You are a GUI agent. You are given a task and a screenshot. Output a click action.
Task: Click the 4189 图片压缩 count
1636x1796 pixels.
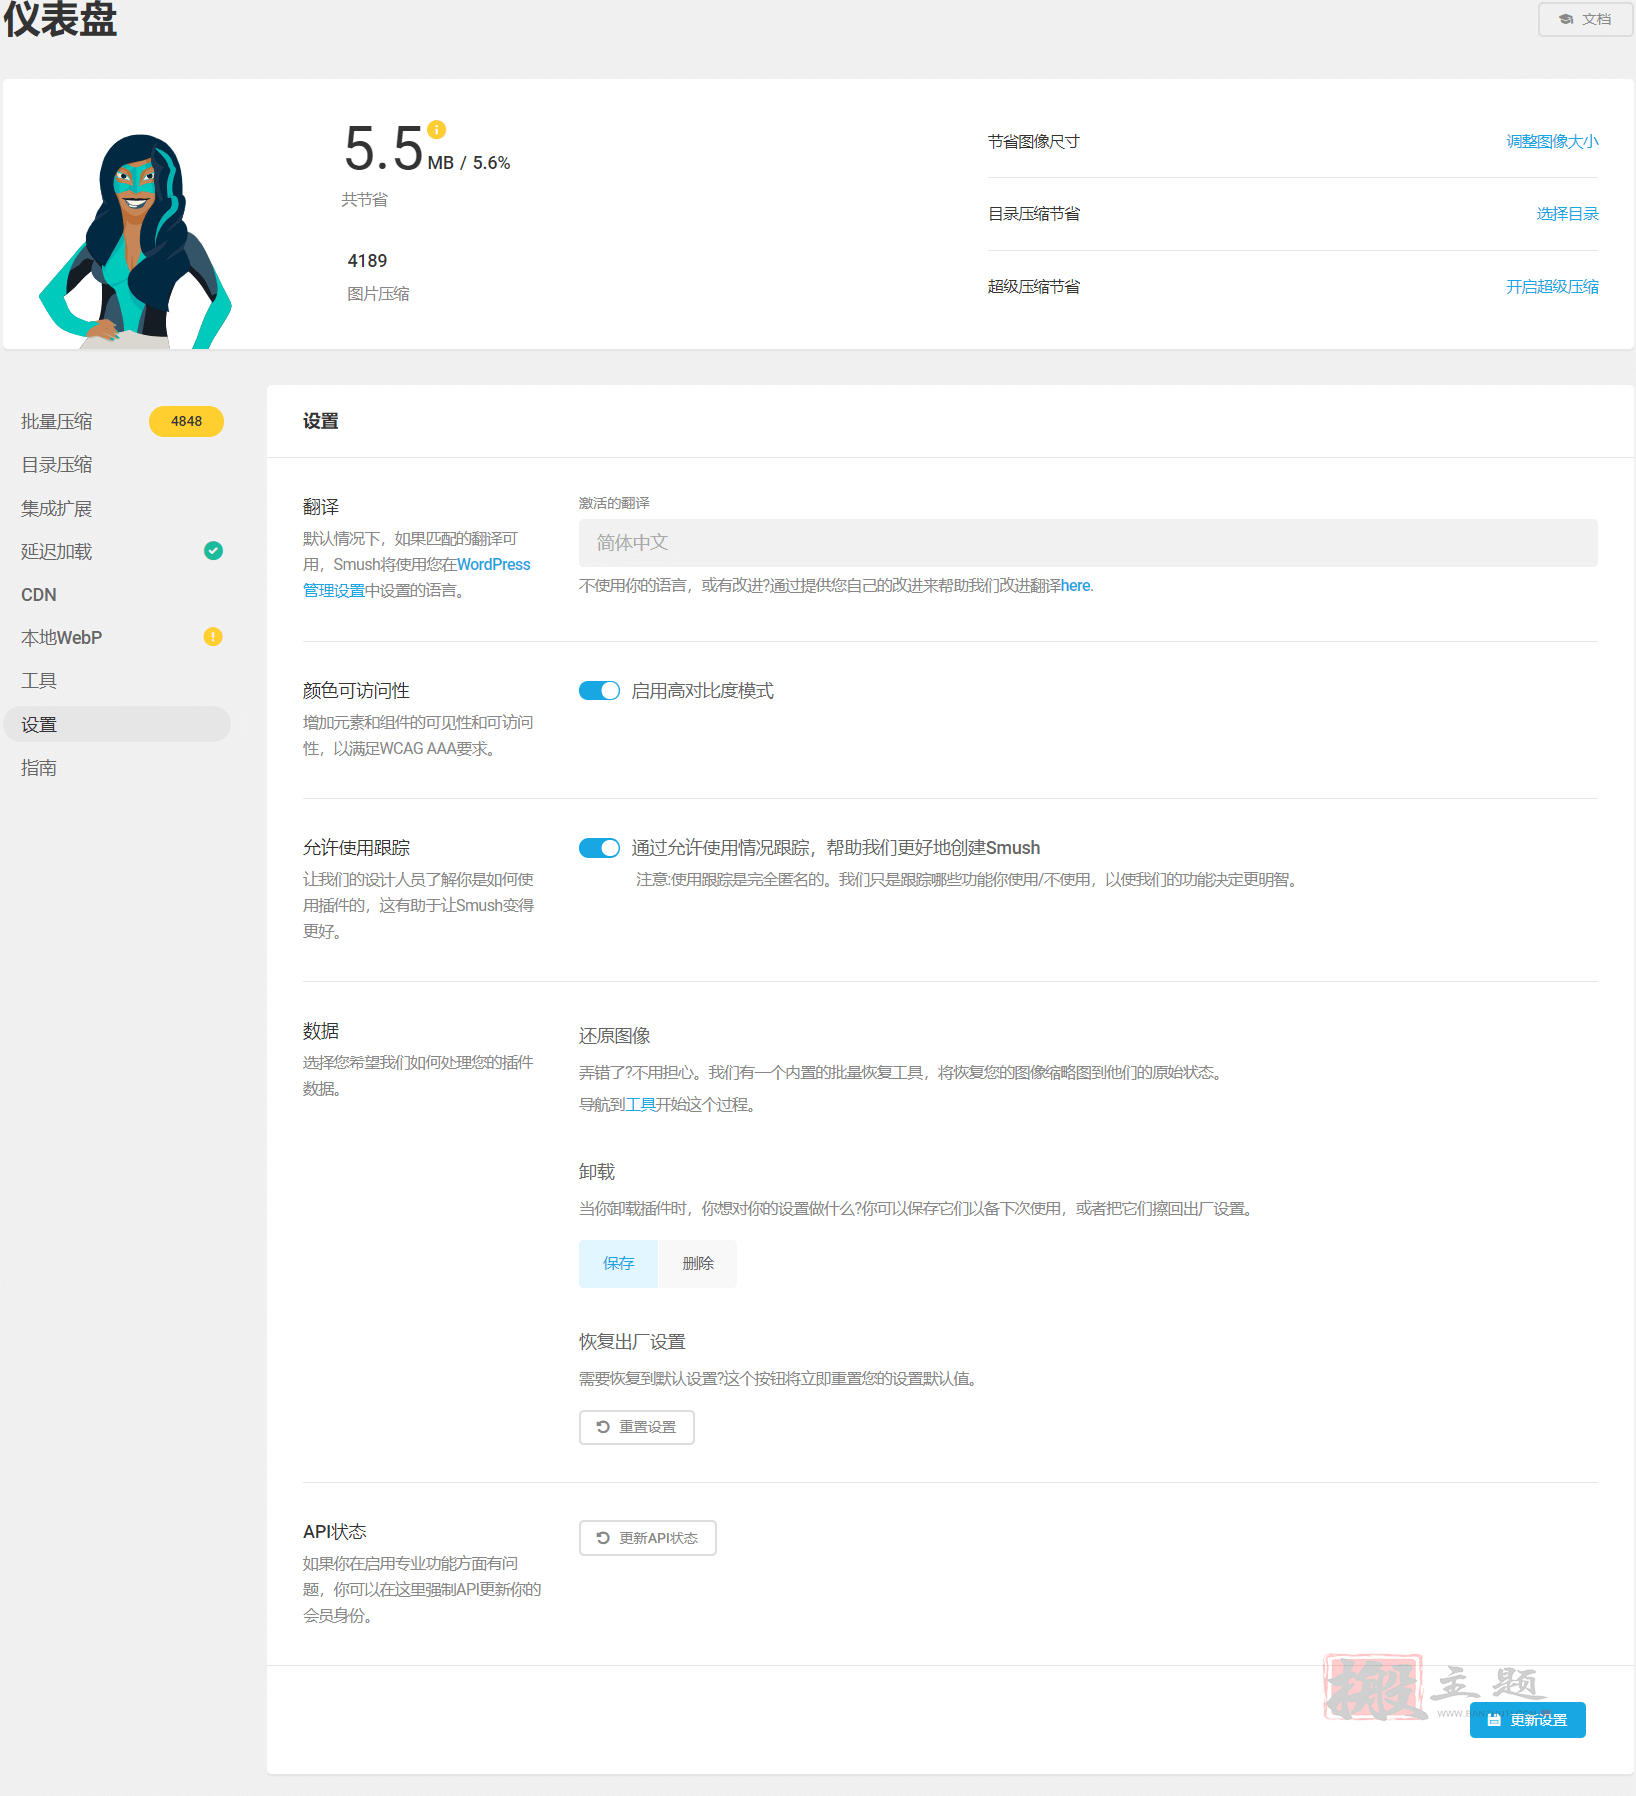pyautogui.click(x=368, y=261)
